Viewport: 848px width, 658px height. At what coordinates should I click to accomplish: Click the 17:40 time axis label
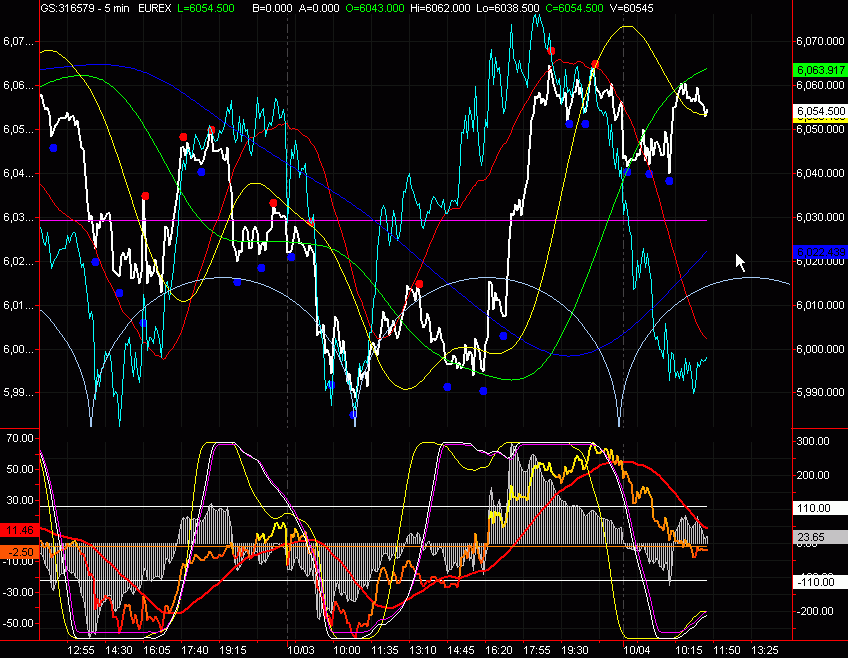pos(195,650)
